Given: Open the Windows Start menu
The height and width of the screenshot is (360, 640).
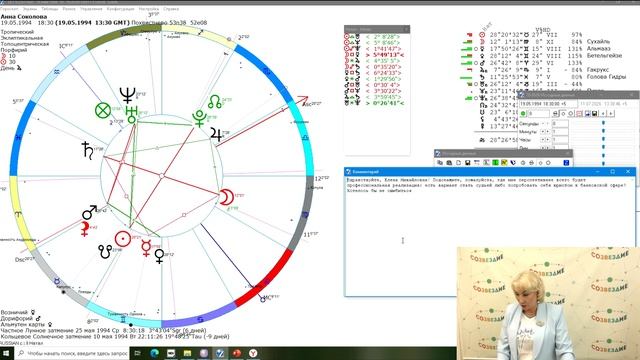Looking at the screenshot, I should coord(6,353).
